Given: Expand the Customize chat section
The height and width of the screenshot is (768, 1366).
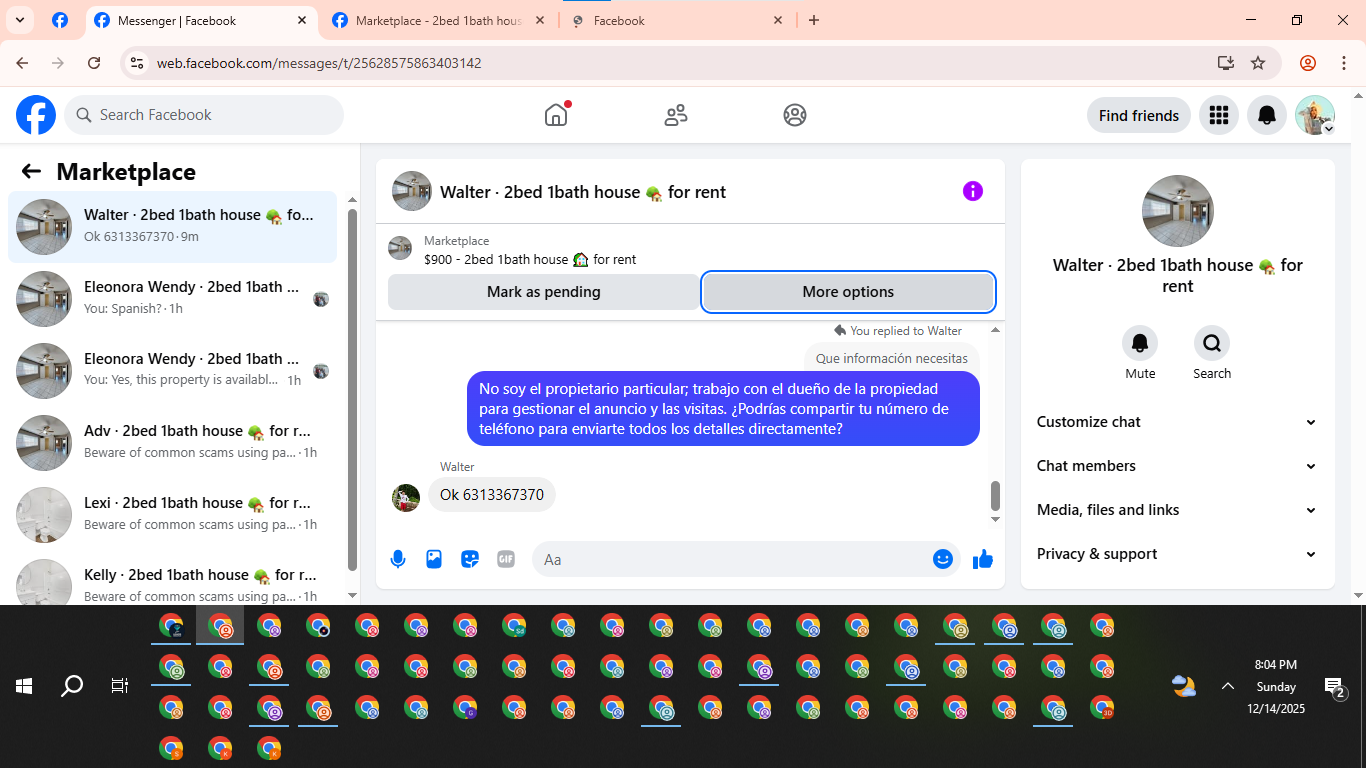Looking at the screenshot, I should pyautogui.click(x=1178, y=422).
